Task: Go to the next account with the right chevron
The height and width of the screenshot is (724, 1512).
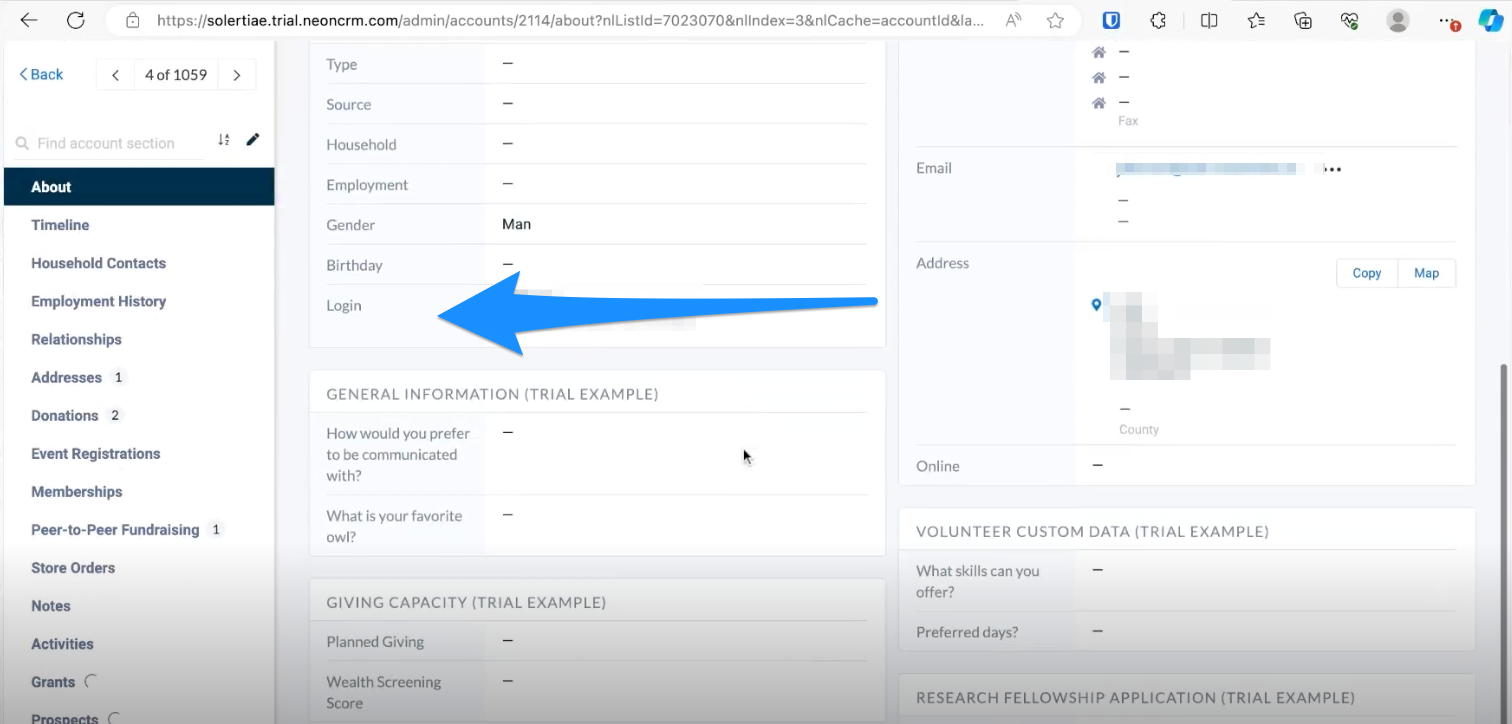Action: tap(237, 75)
